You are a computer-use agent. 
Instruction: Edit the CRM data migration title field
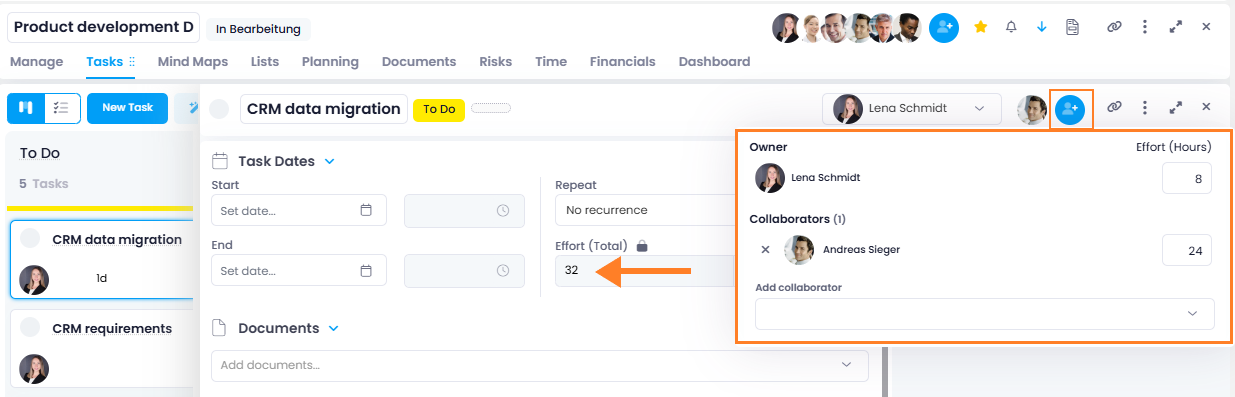[x=324, y=109]
